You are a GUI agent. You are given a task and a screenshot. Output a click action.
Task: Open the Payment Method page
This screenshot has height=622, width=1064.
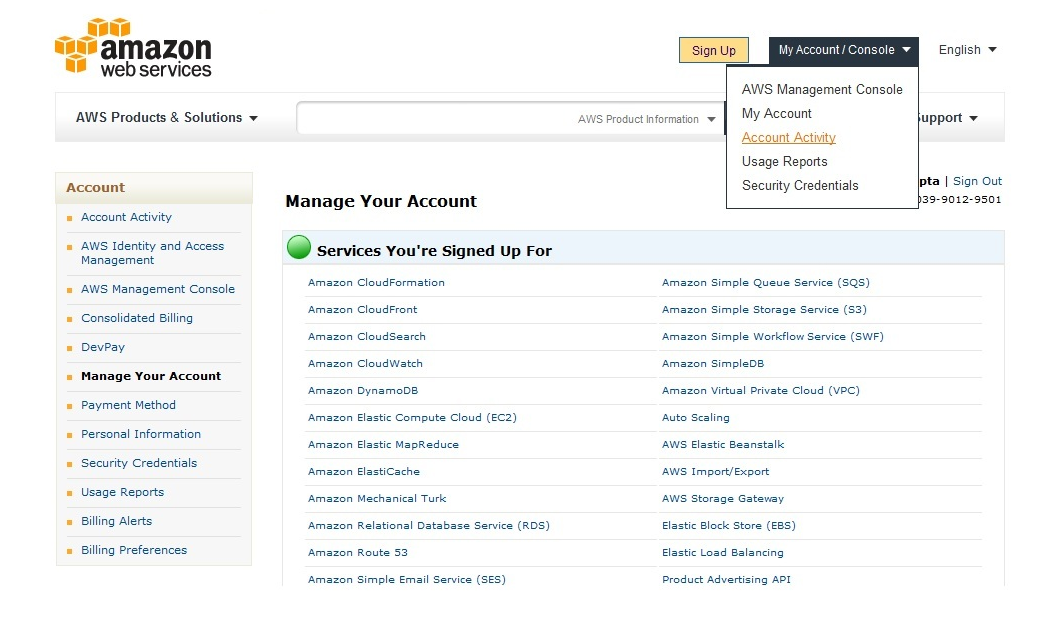128,405
